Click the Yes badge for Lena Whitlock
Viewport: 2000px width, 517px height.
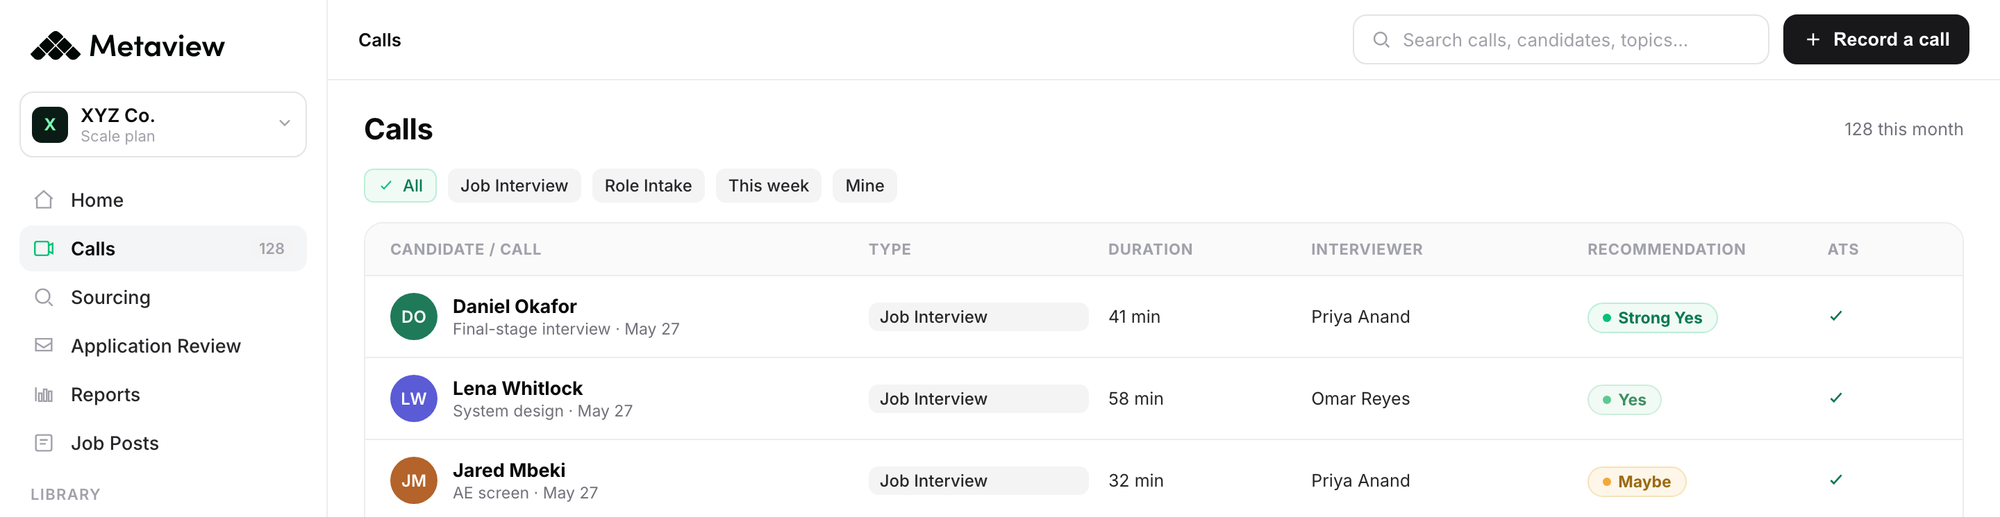pyautogui.click(x=1624, y=400)
